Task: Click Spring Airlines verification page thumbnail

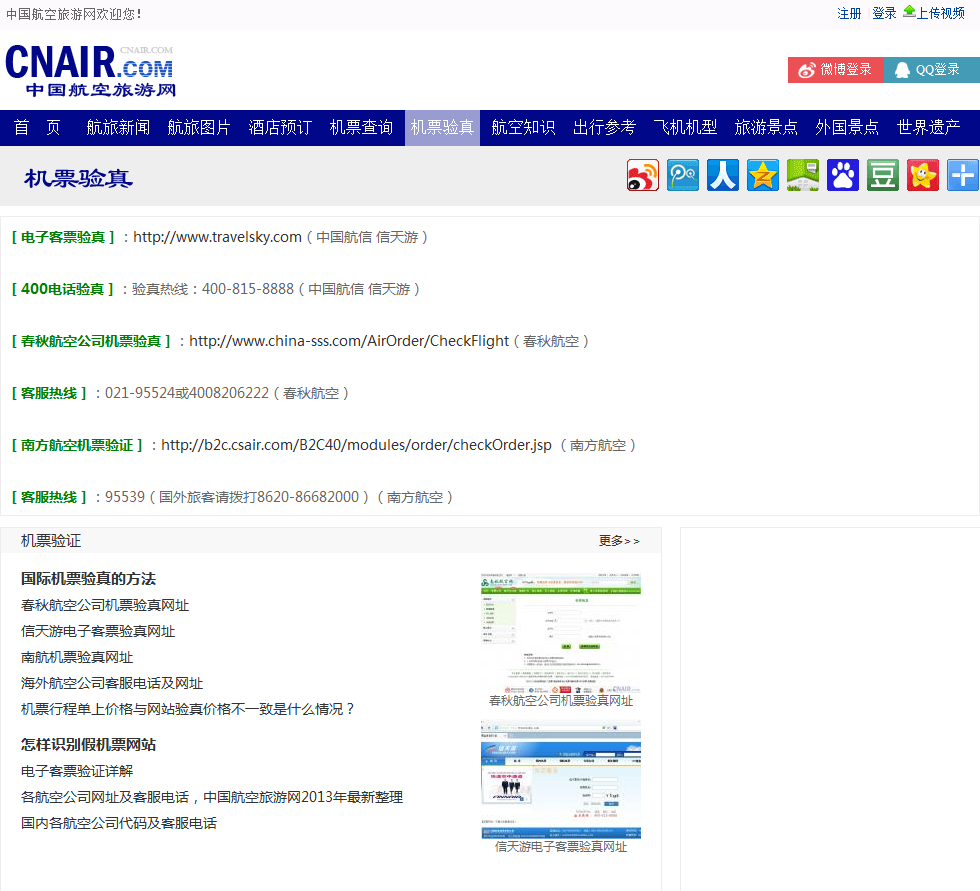Action: point(561,633)
